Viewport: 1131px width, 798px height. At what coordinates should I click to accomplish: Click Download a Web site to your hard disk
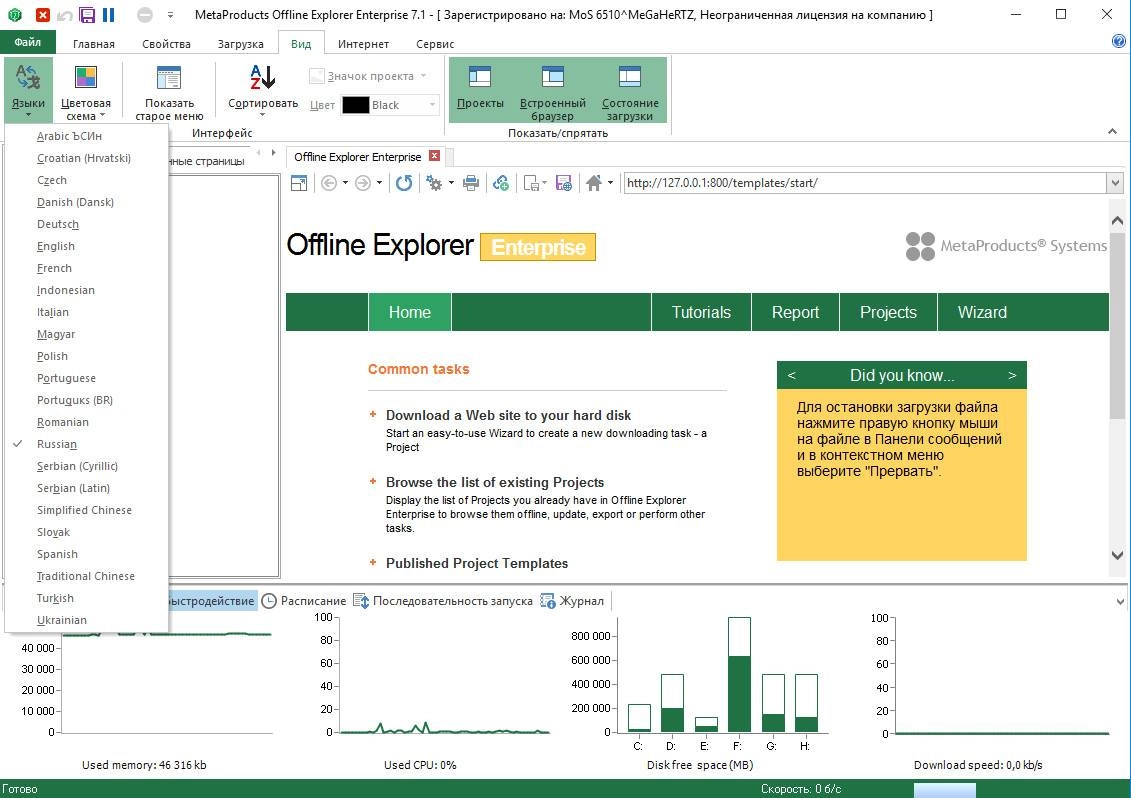(509, 415)
